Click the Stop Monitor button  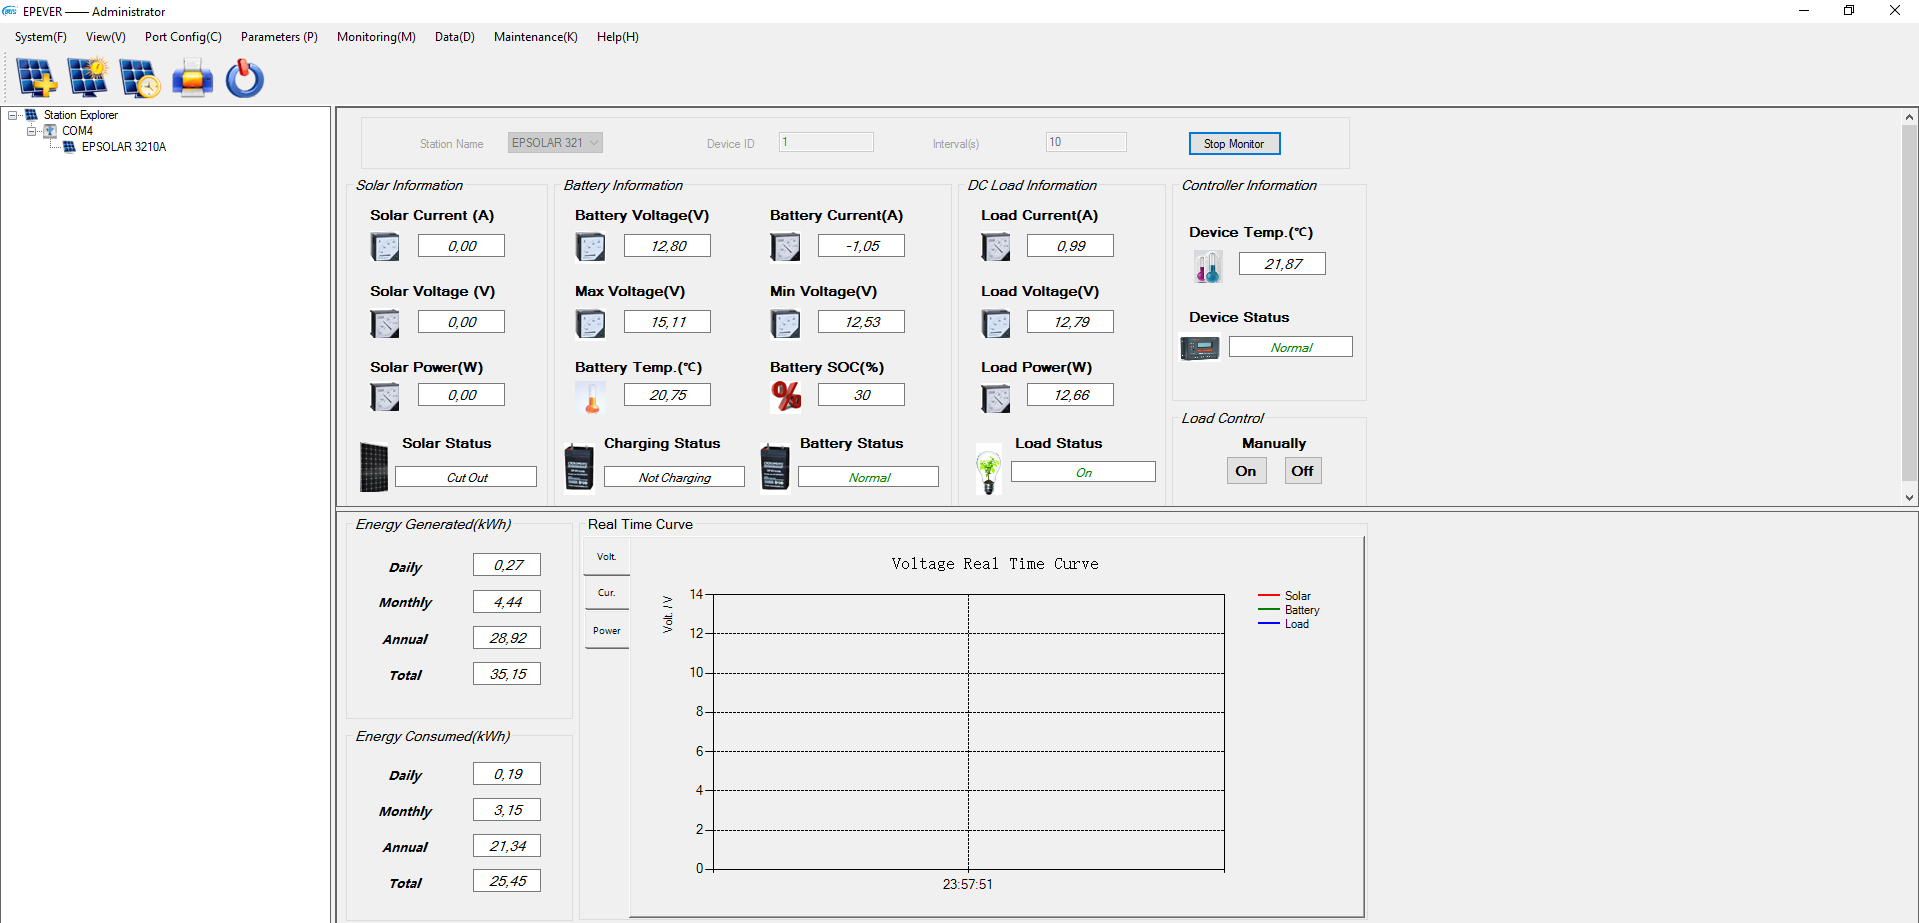coord(1234,144)
